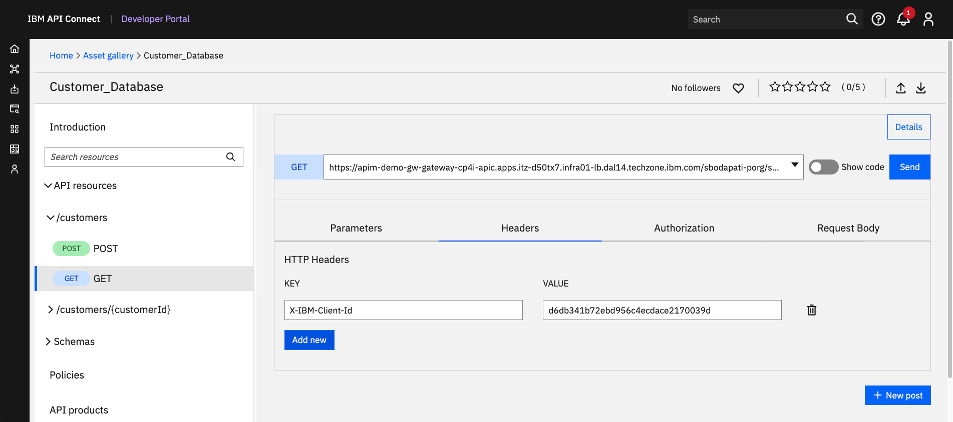Image resolution: width=953 pixels, height=422 pixels.
Task: Select the POST operation under /customers
Action: coord(144,248)
